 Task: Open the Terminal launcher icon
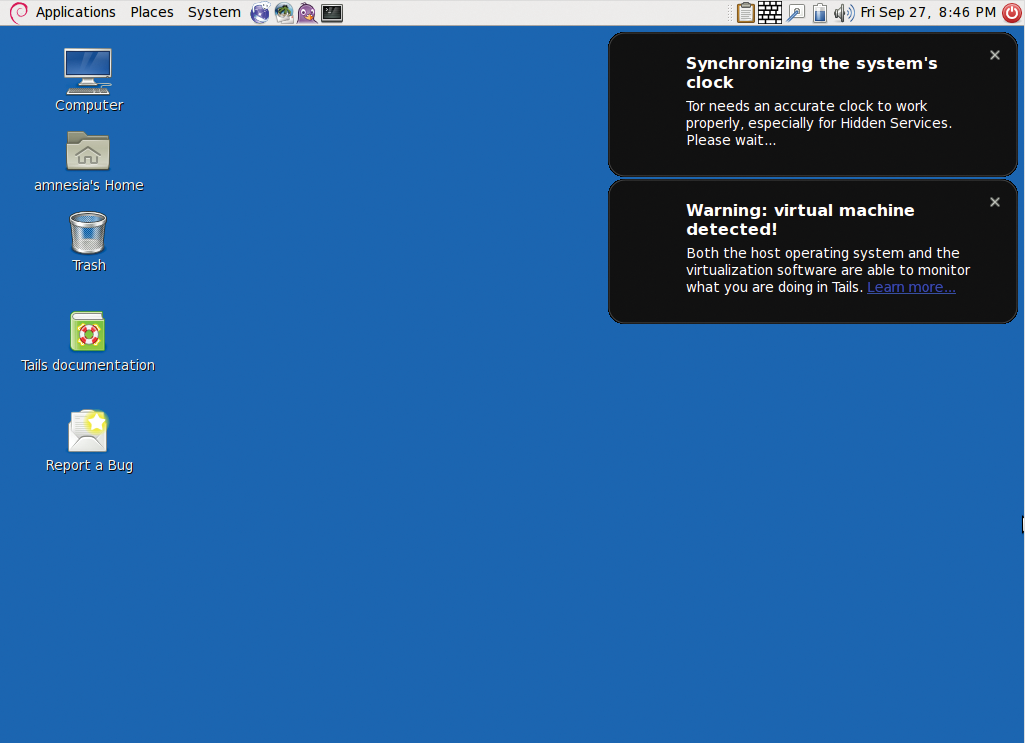click(x=332, y=13)
